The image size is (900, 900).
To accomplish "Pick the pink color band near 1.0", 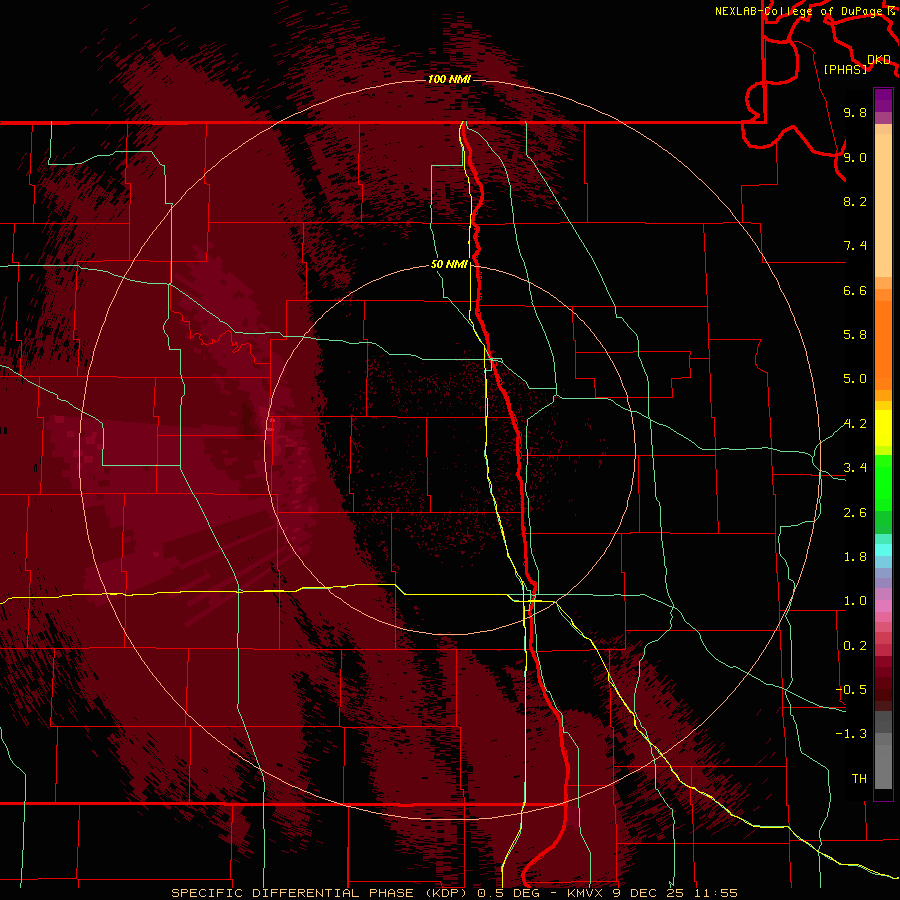I will click(x=883, y=606).
